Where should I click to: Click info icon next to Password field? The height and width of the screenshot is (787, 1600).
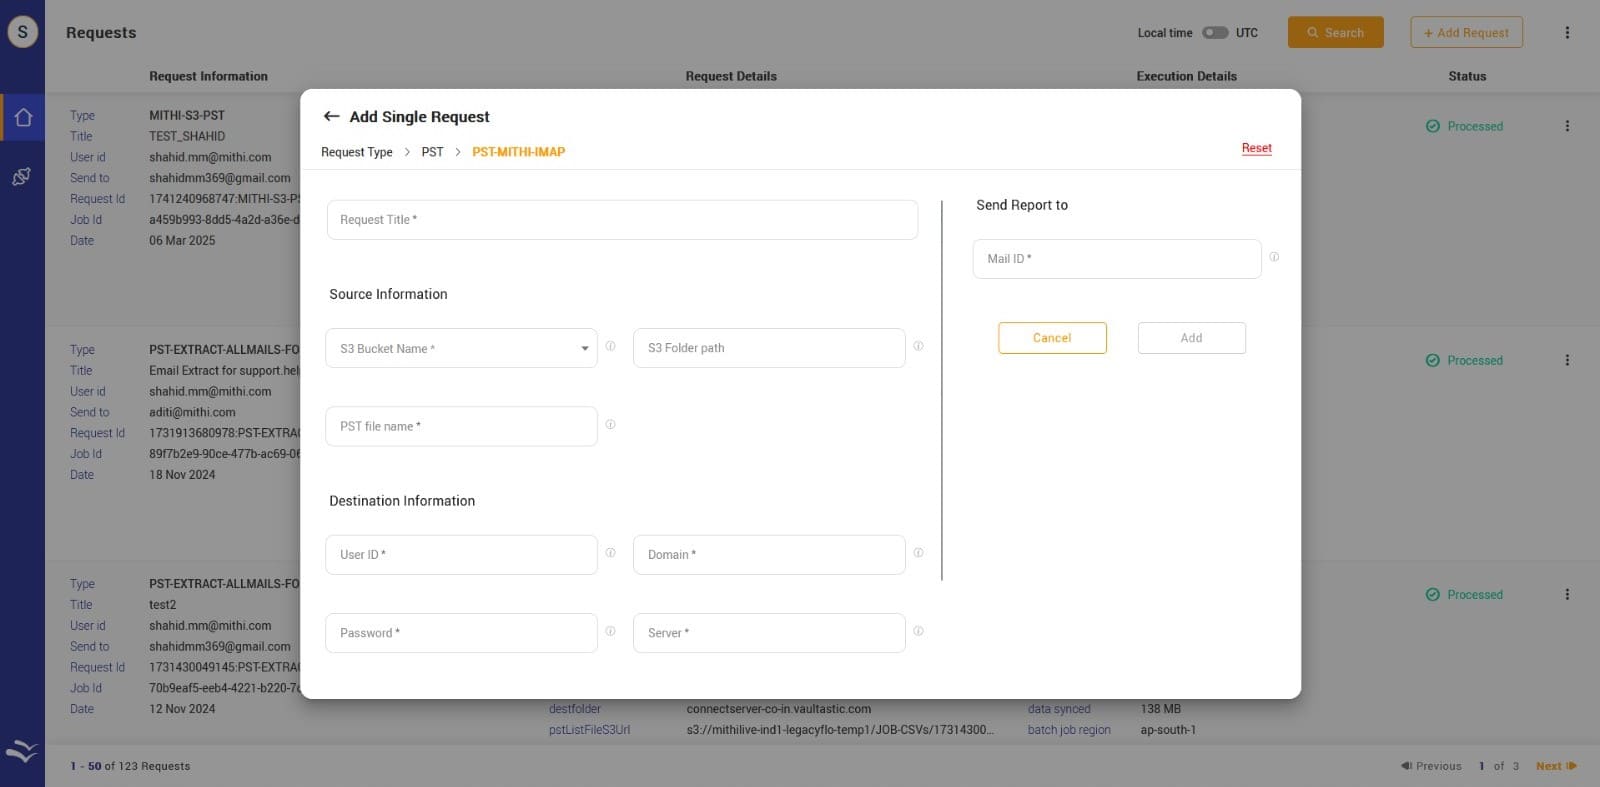[610, 631]
